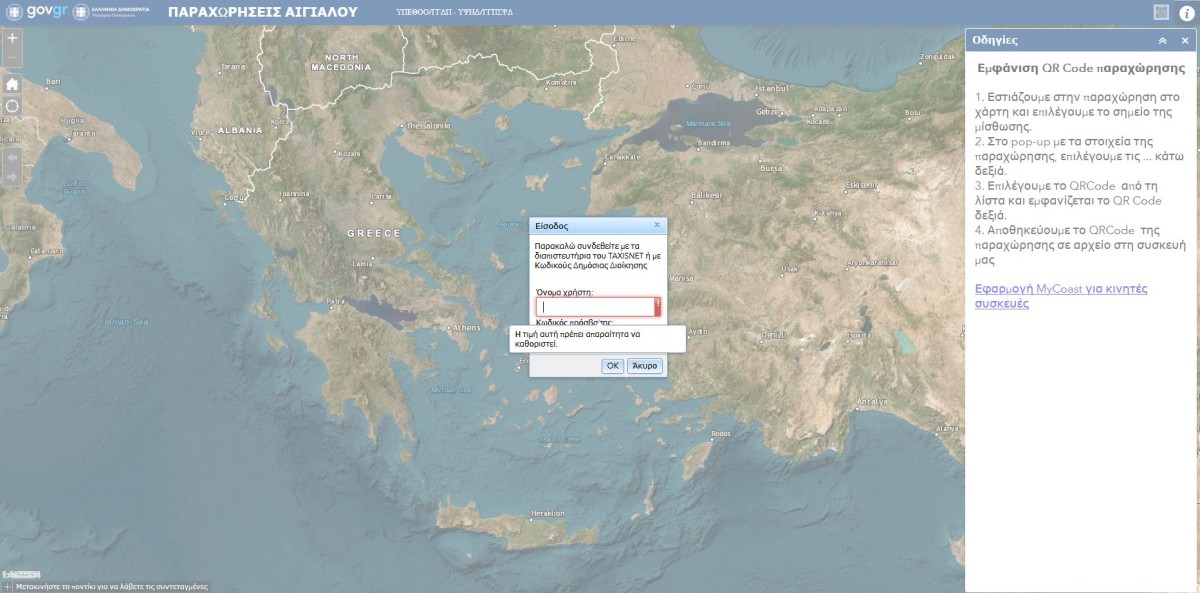
Task: Go to next map extent arrow
Action: pos(12,177)
